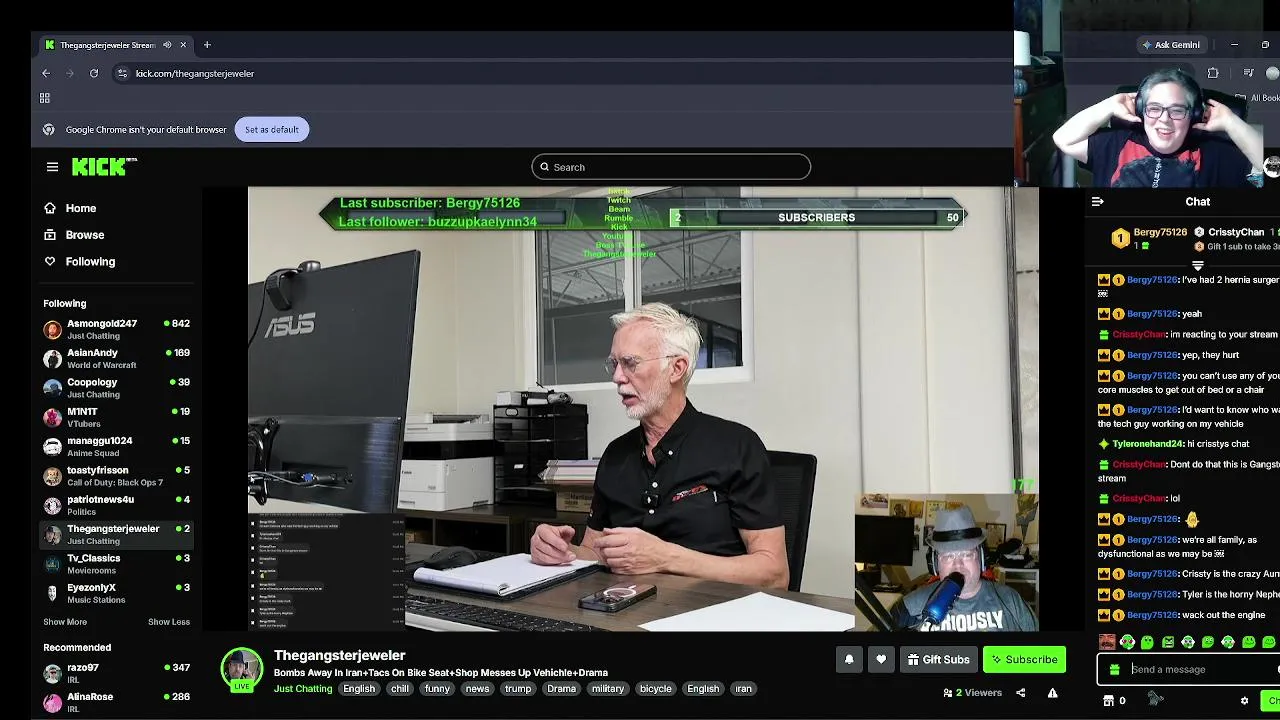The height and width of the screenshot is (720, 1280).
Task: Select Thegangsterjeweler in the Following list
Action: (116, 534)
